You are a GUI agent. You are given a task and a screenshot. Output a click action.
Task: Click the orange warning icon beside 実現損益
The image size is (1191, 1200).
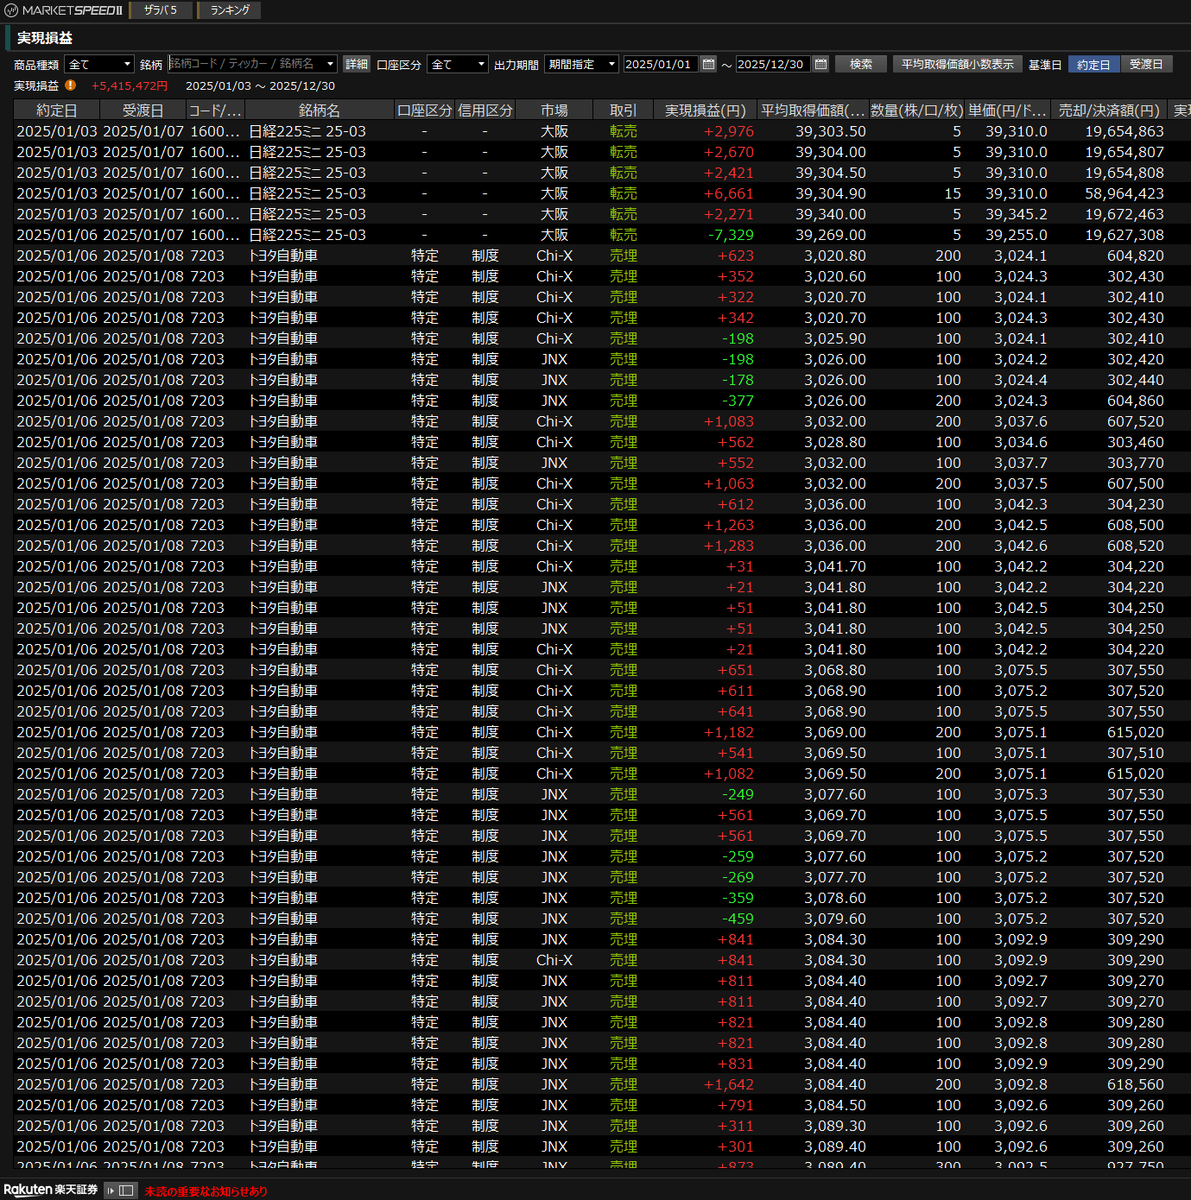[70, 86]
